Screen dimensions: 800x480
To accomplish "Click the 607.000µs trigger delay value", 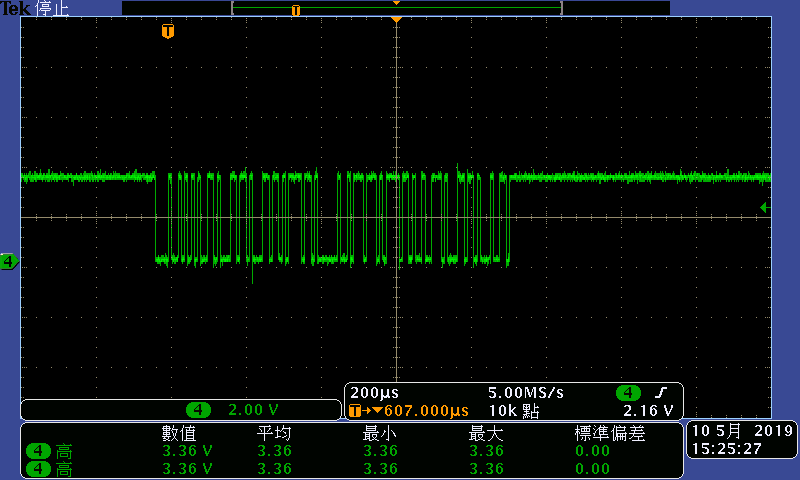I will coord(427,411).
